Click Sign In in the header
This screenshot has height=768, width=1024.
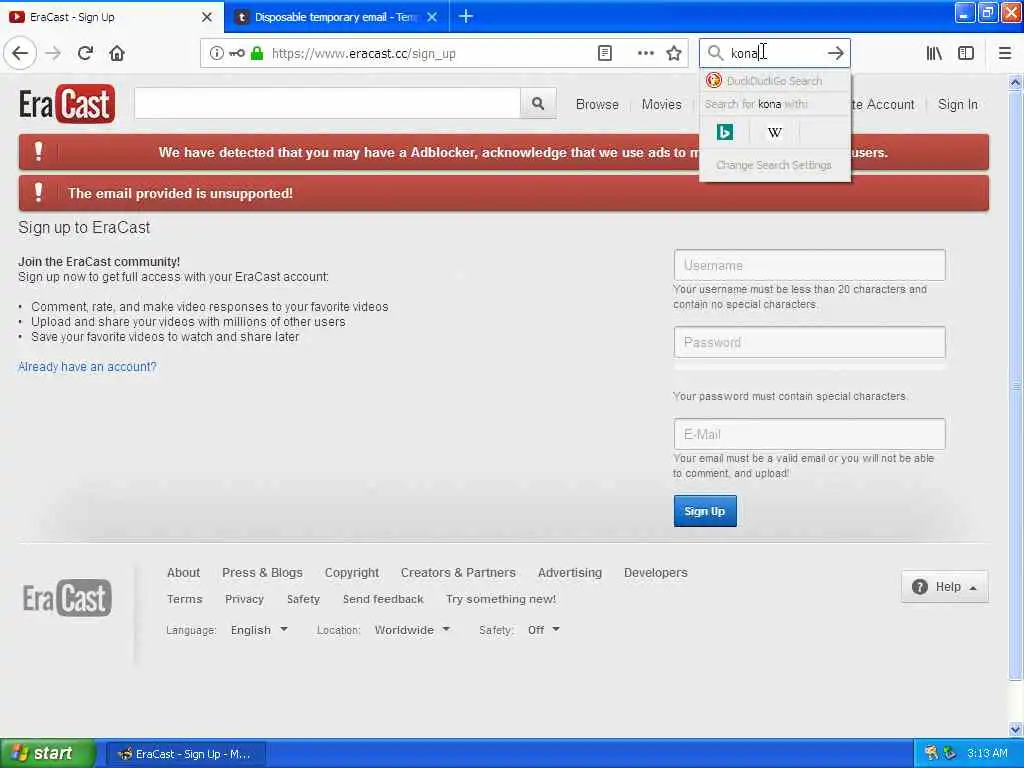[957, 104]
